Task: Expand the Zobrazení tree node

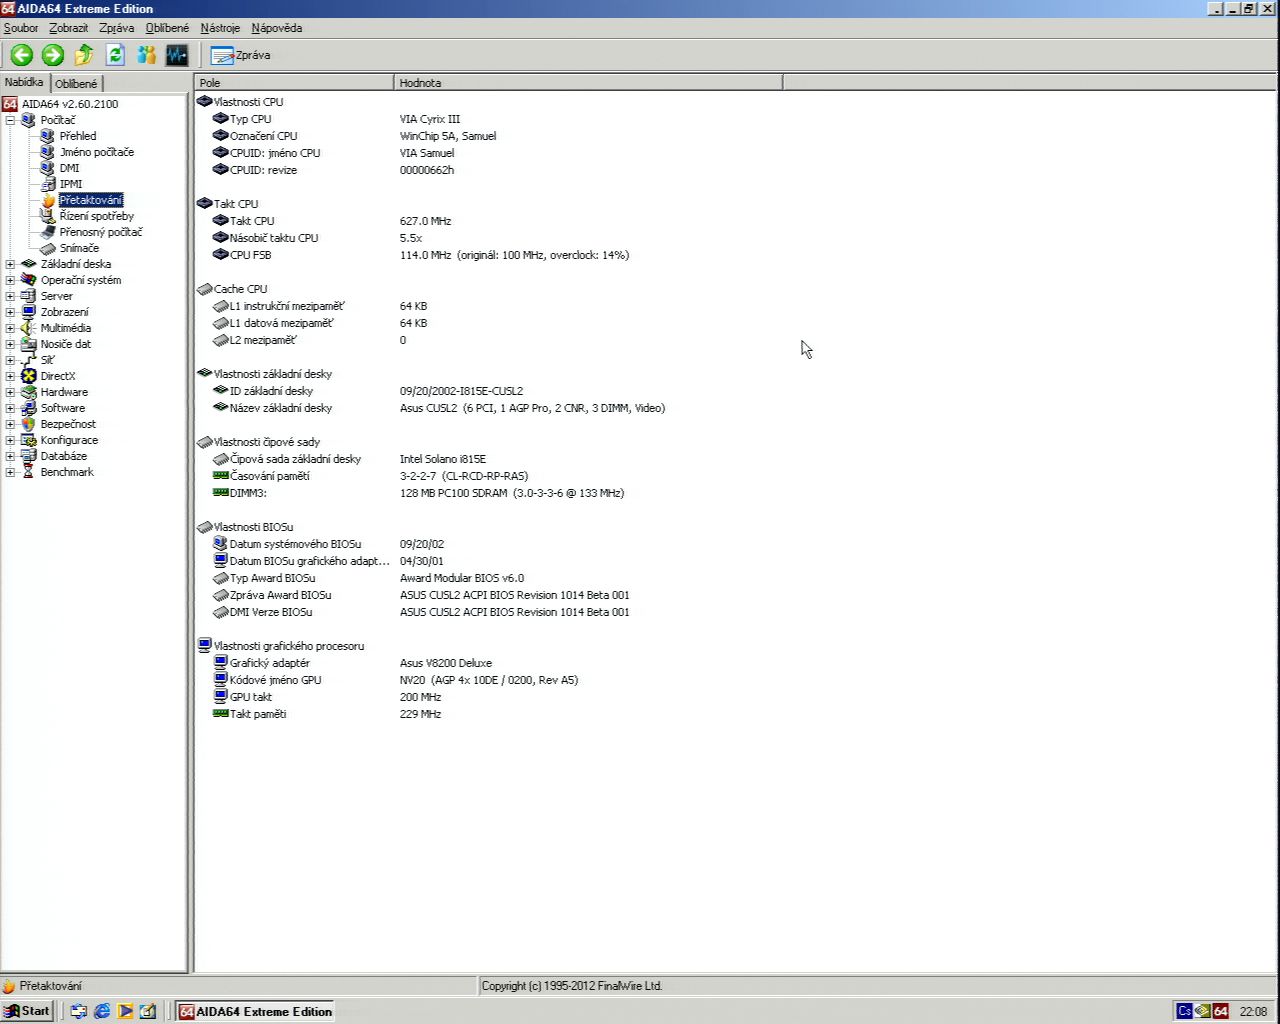Action: [10, 312]
